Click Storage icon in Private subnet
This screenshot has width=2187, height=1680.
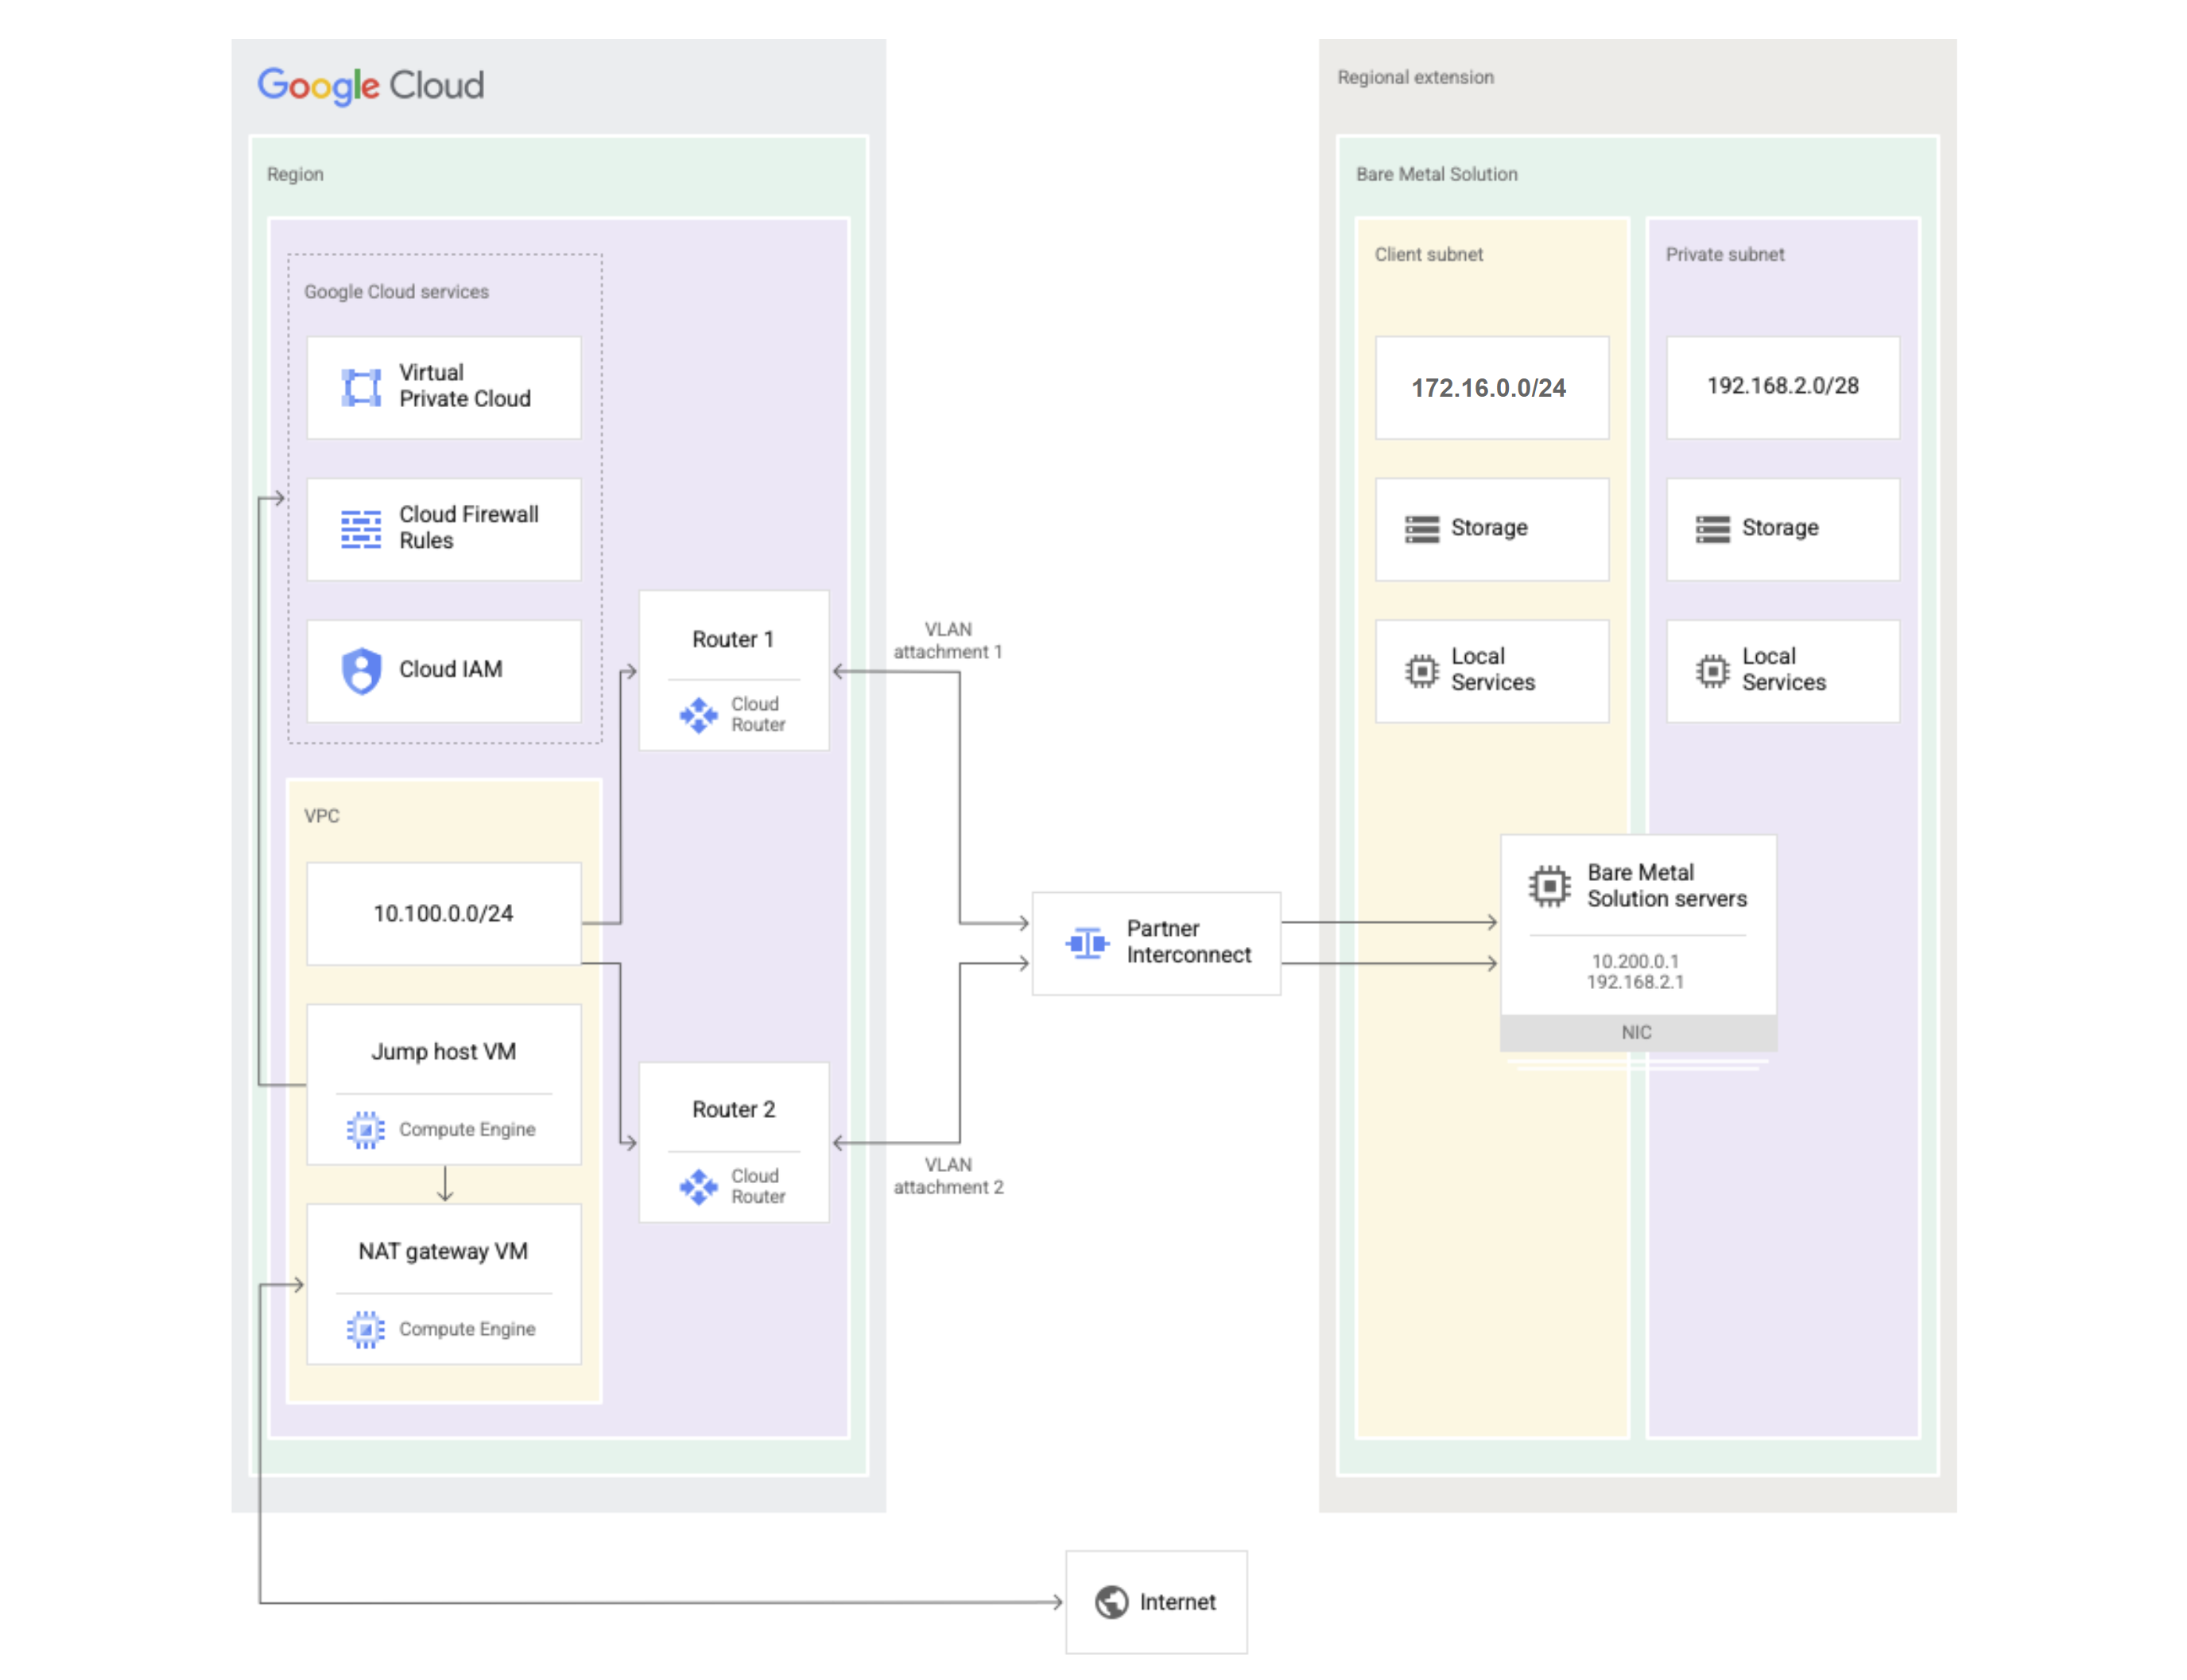[1712, 529]
